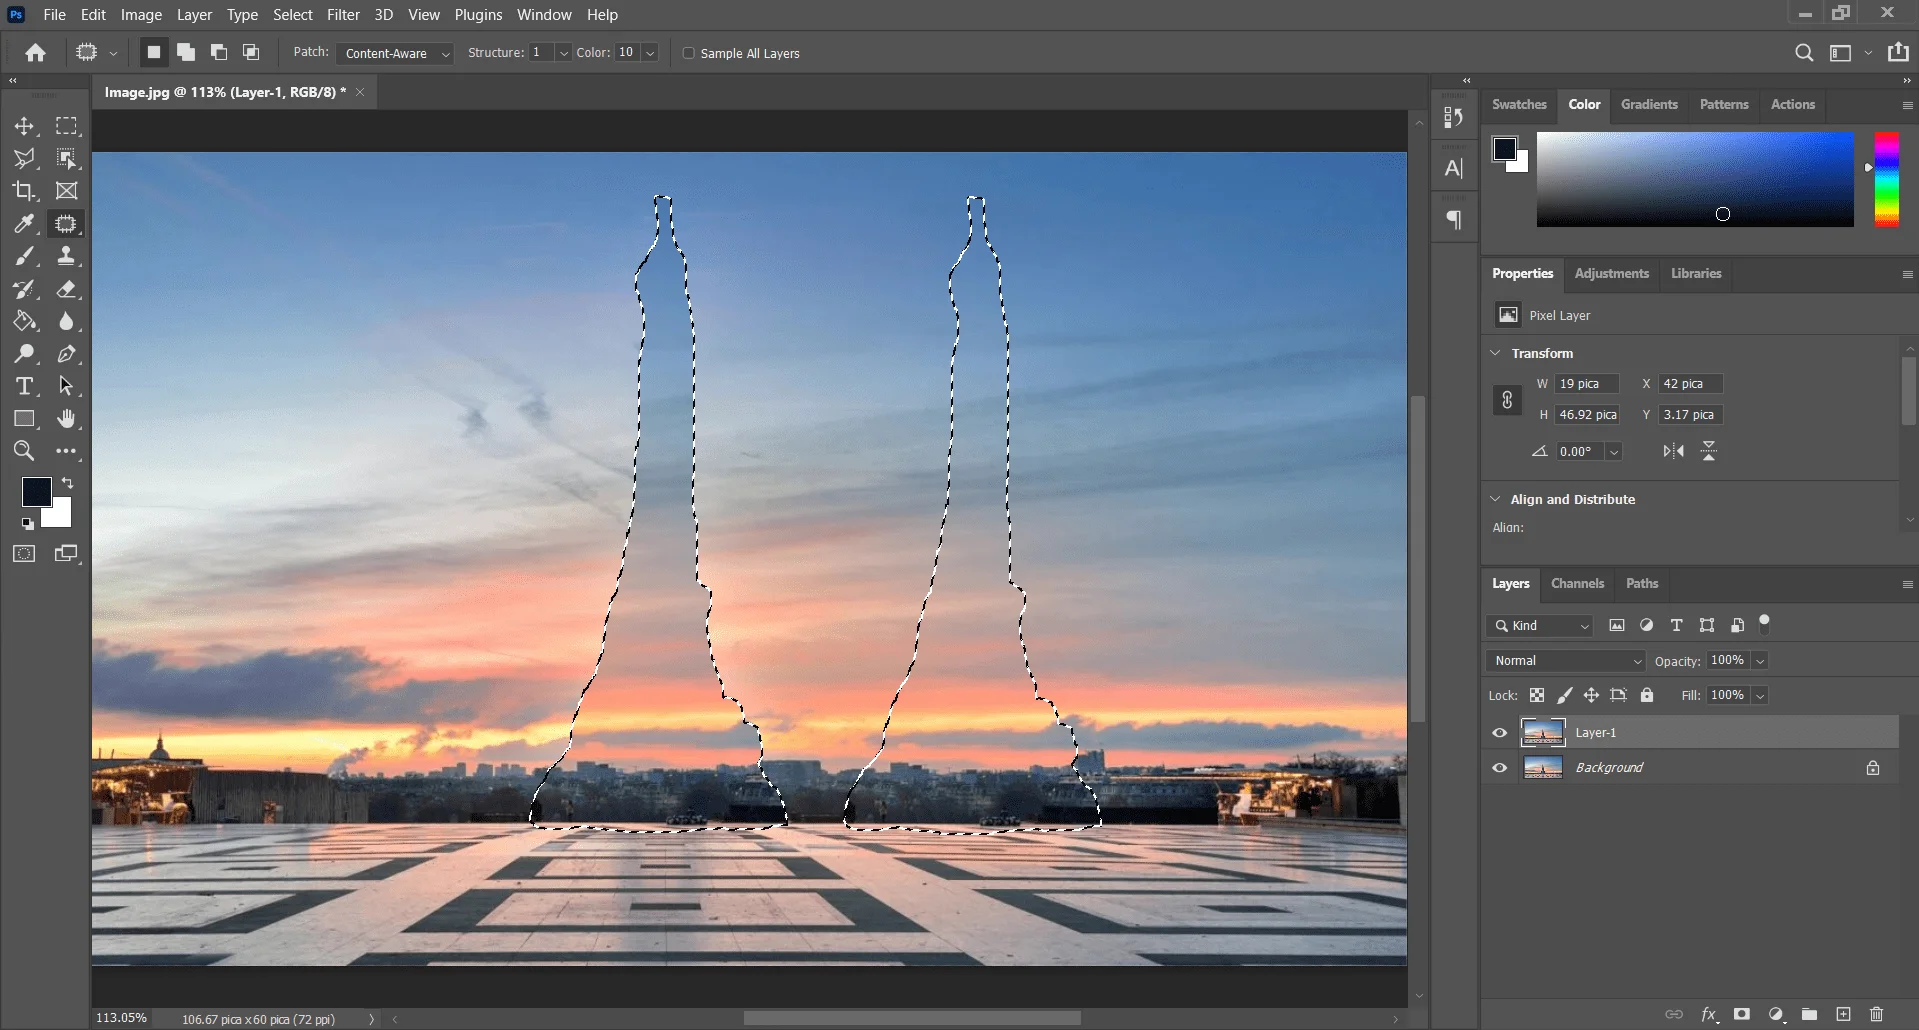Select the Pen tool
The height and width of the screenshot is (1030, 1919).
pyautogui.click(x=66, y=354)
